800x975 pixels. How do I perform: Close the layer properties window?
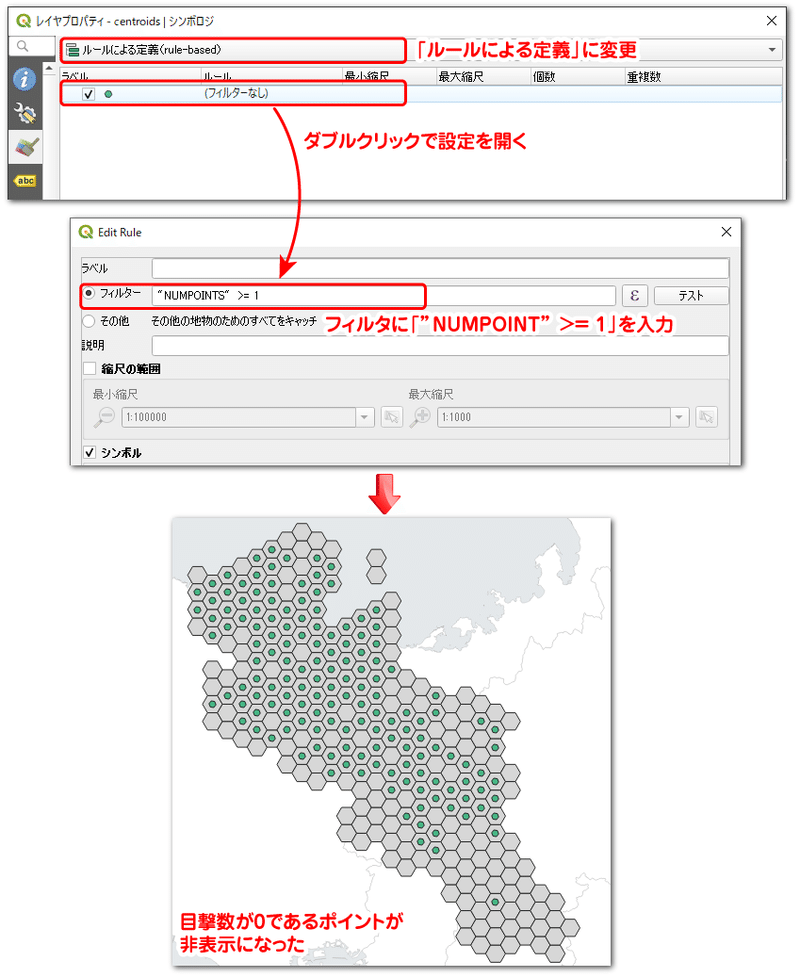tap(771, 21)
